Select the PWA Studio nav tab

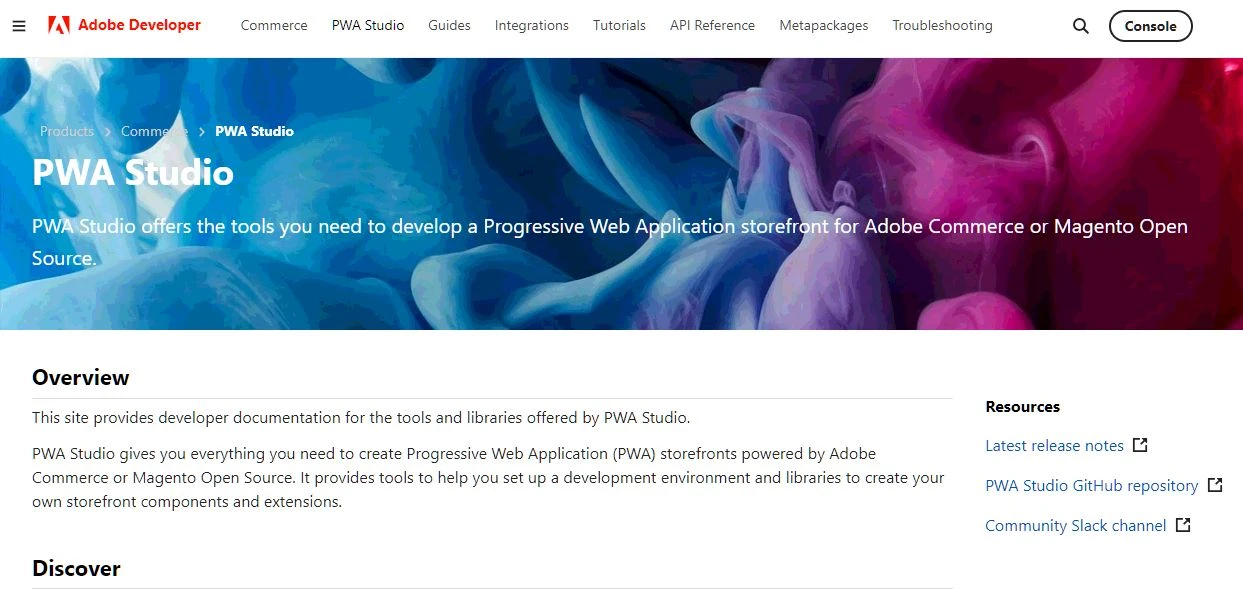[368, 26]
